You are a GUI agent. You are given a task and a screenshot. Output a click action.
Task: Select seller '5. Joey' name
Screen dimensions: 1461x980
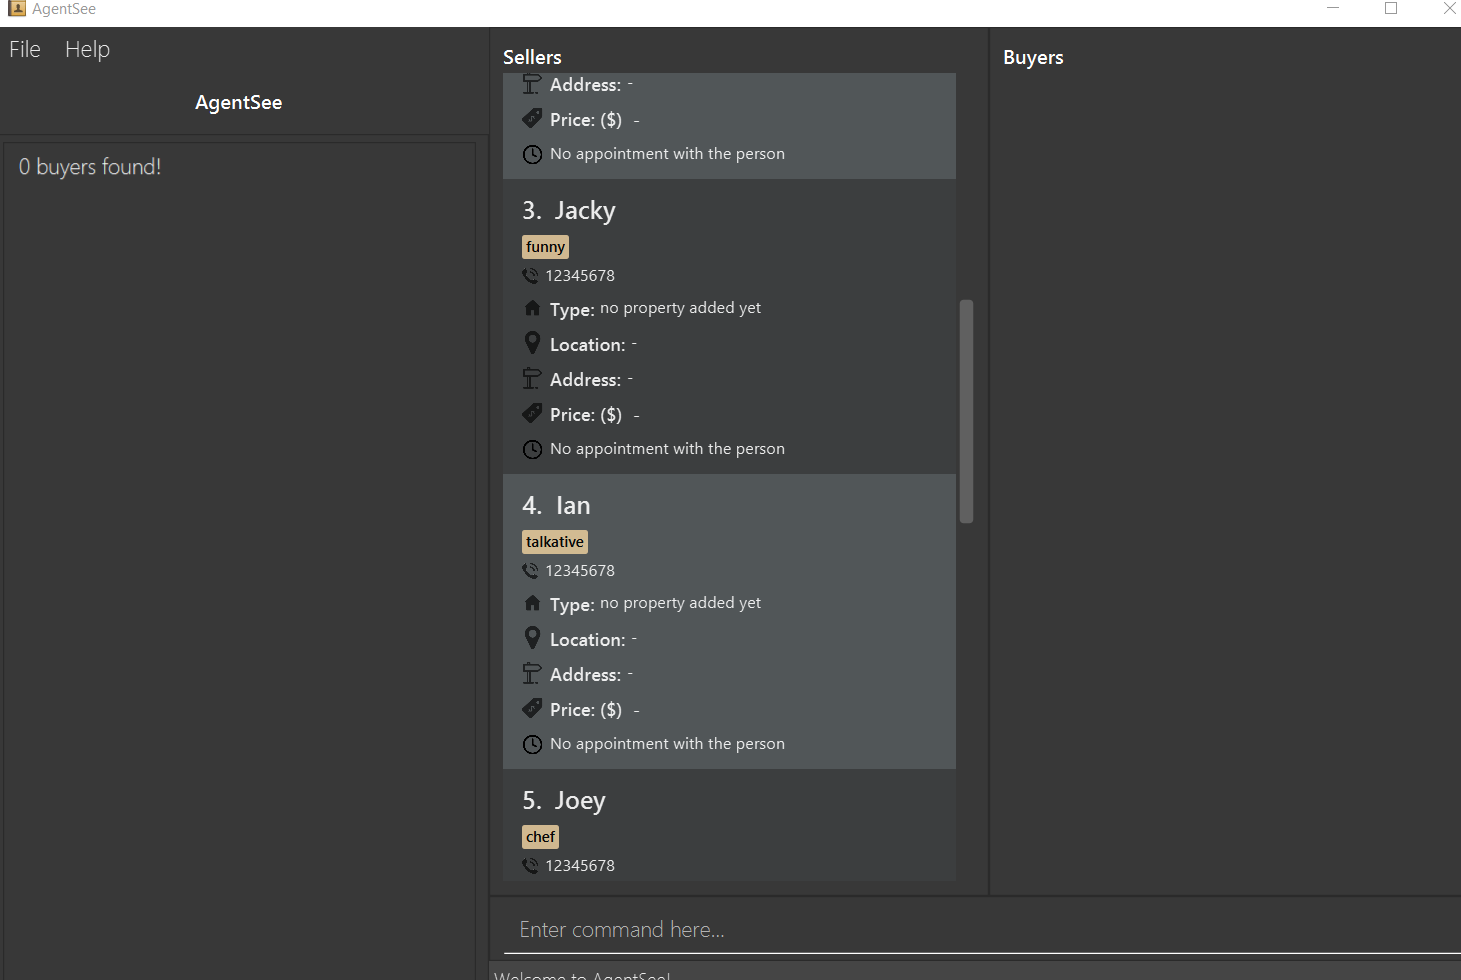click(x=564, y=801)
